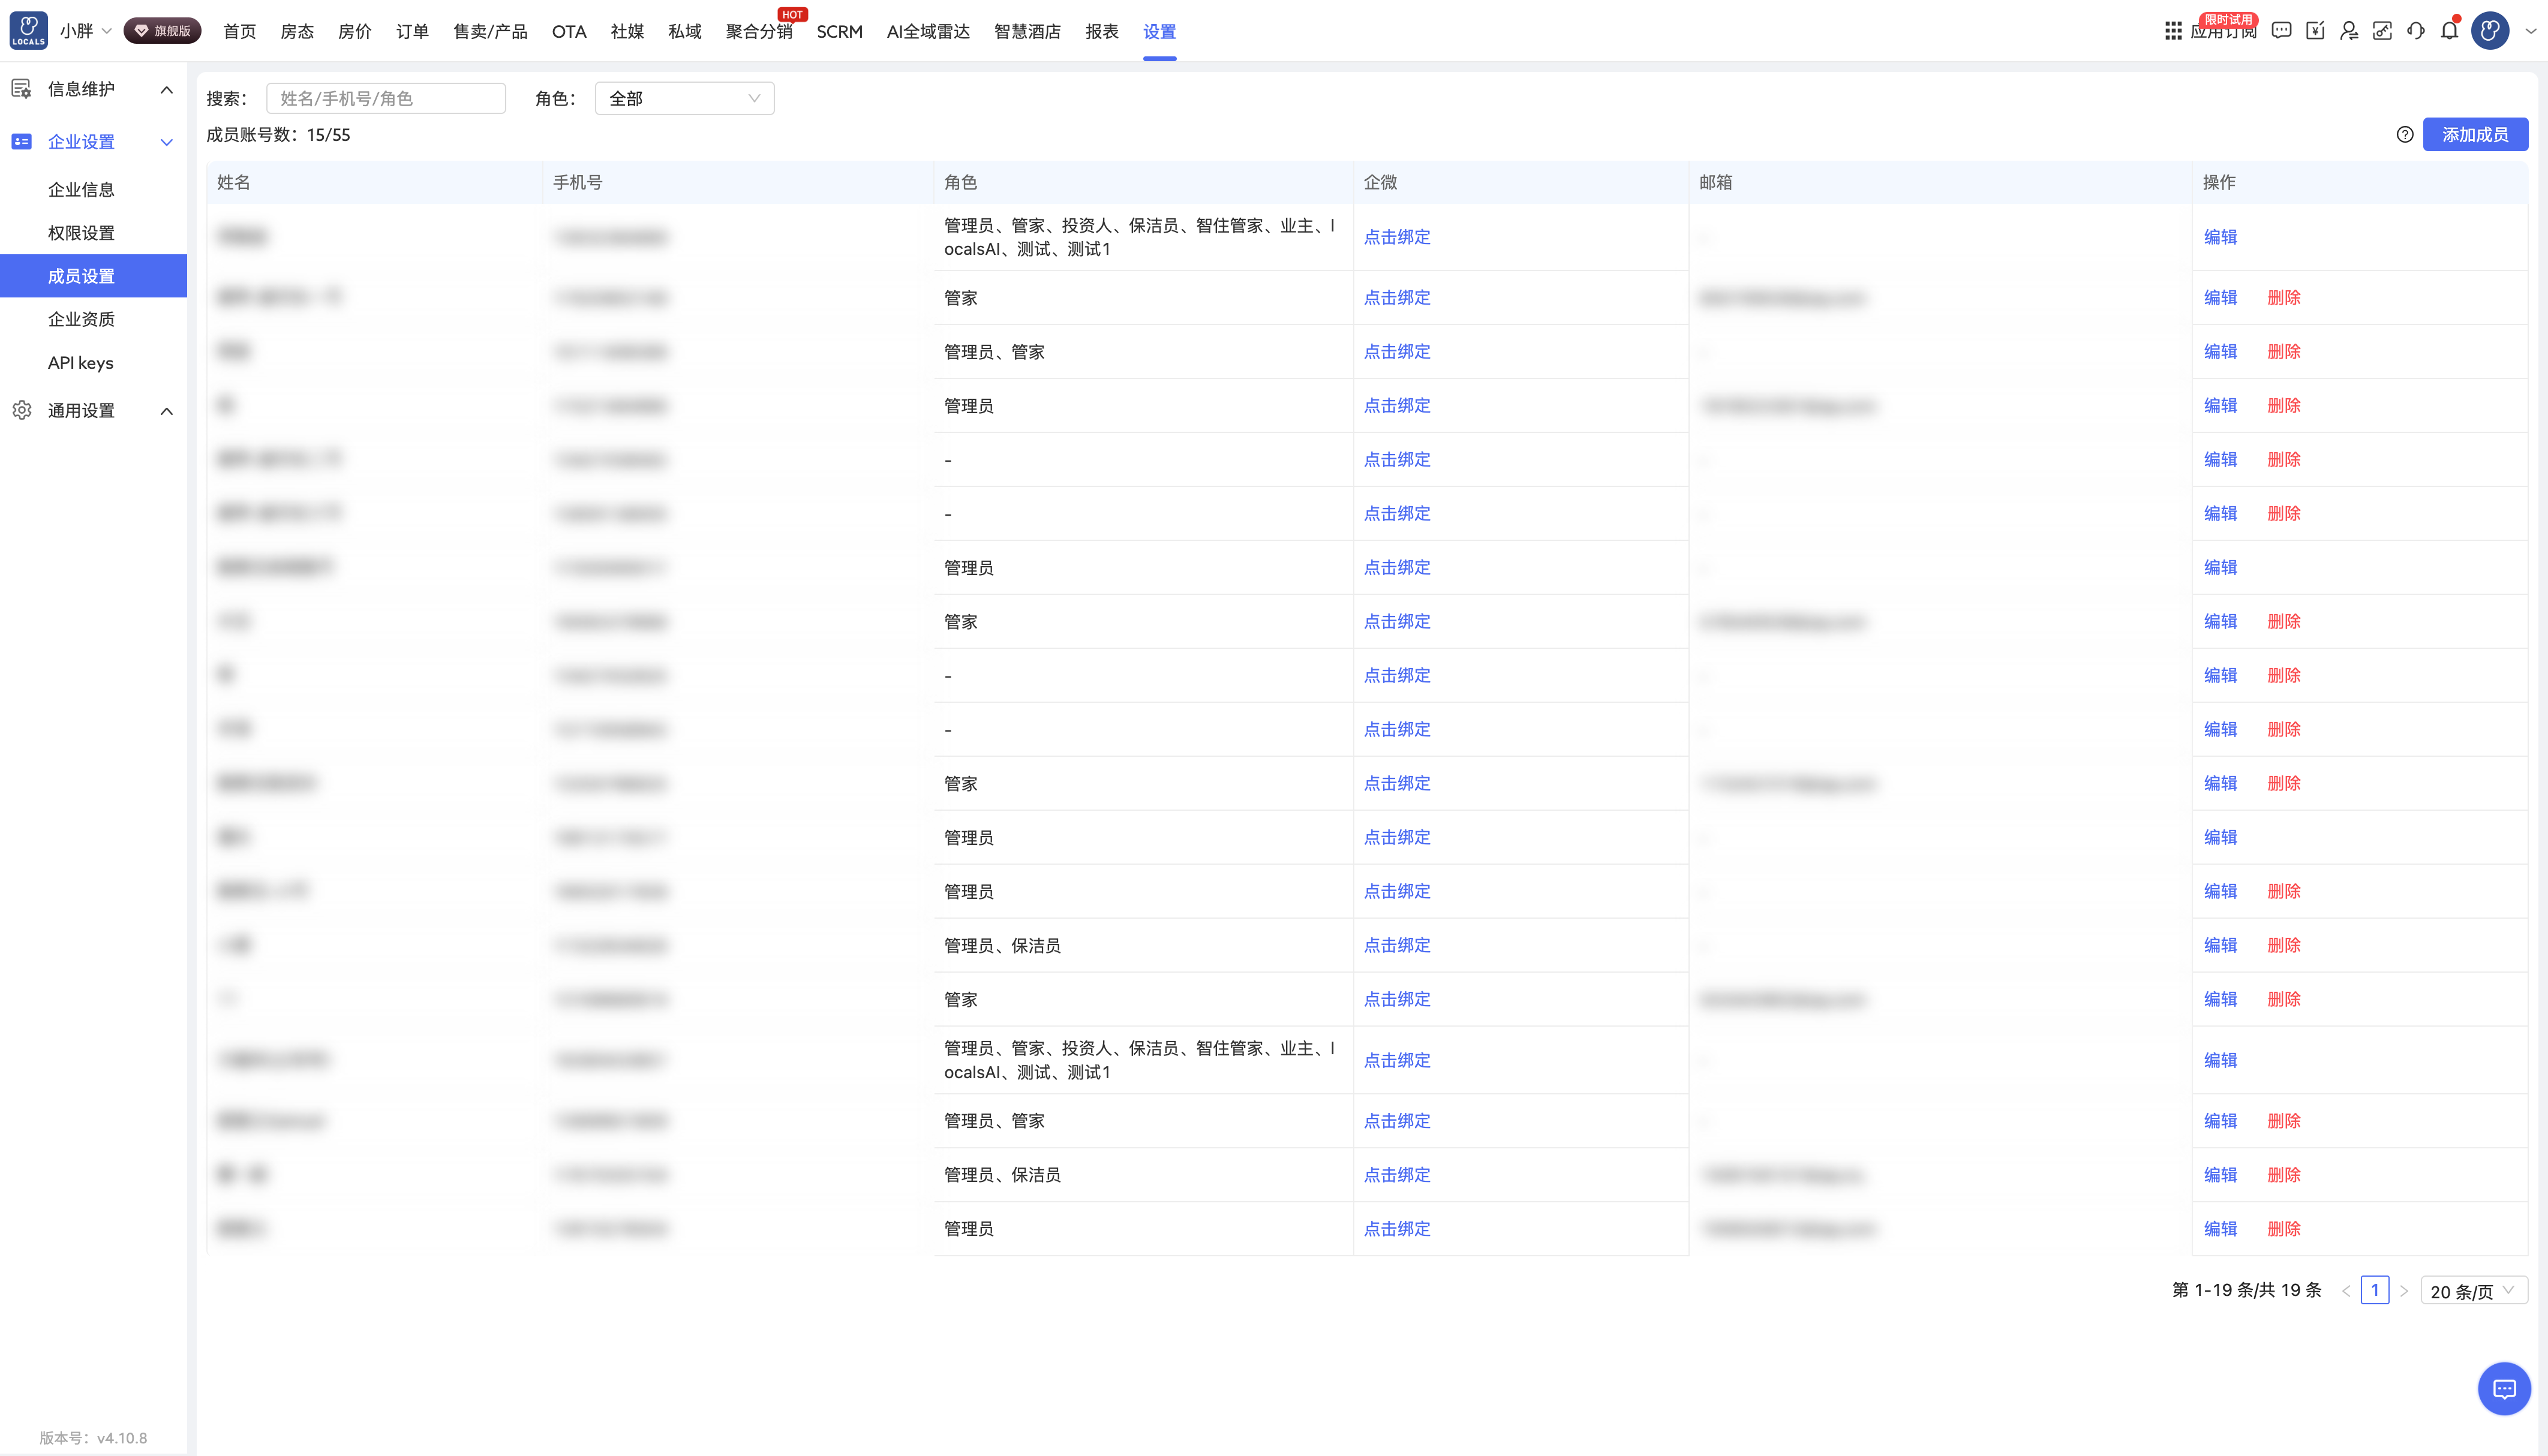This screenshot has width=2548, height=1456.
Task: Click the 旗舰版 diamond badge
Action: 162,31
